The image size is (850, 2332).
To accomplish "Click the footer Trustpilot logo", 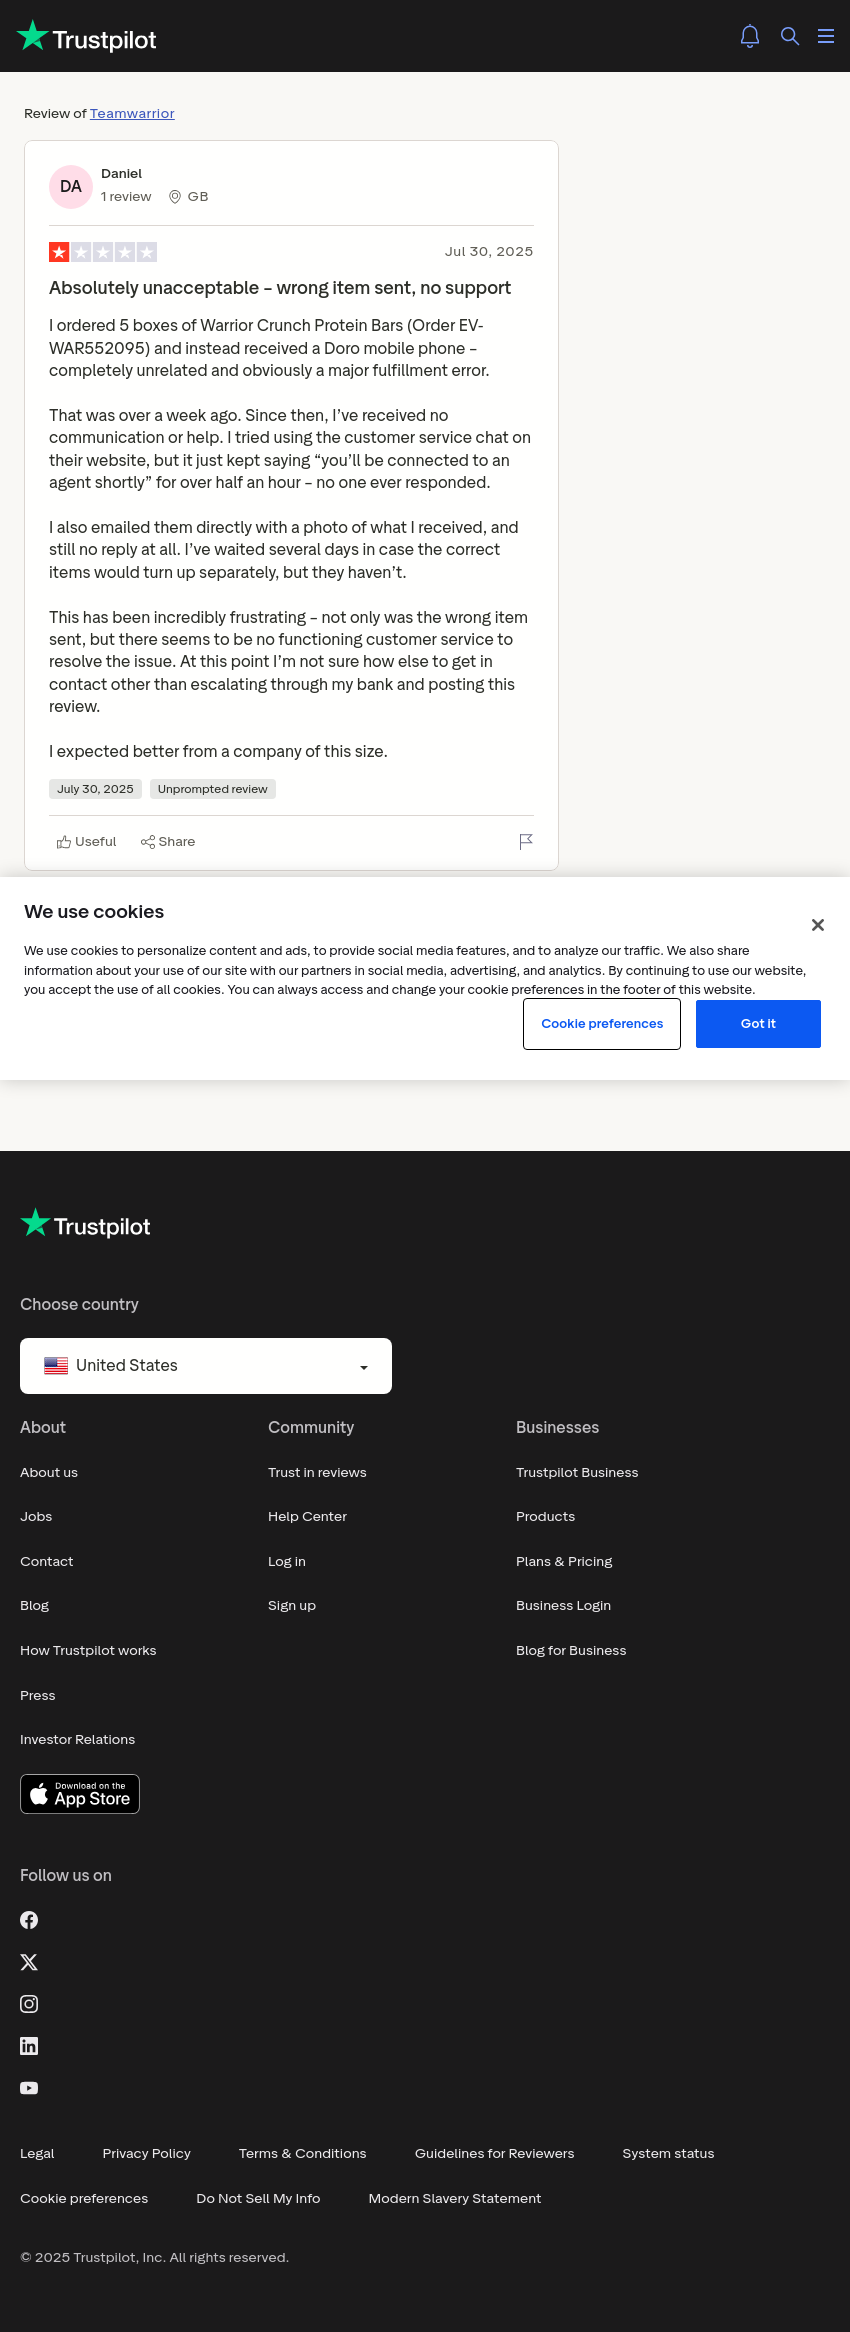I will click(x=85, y=1224).
